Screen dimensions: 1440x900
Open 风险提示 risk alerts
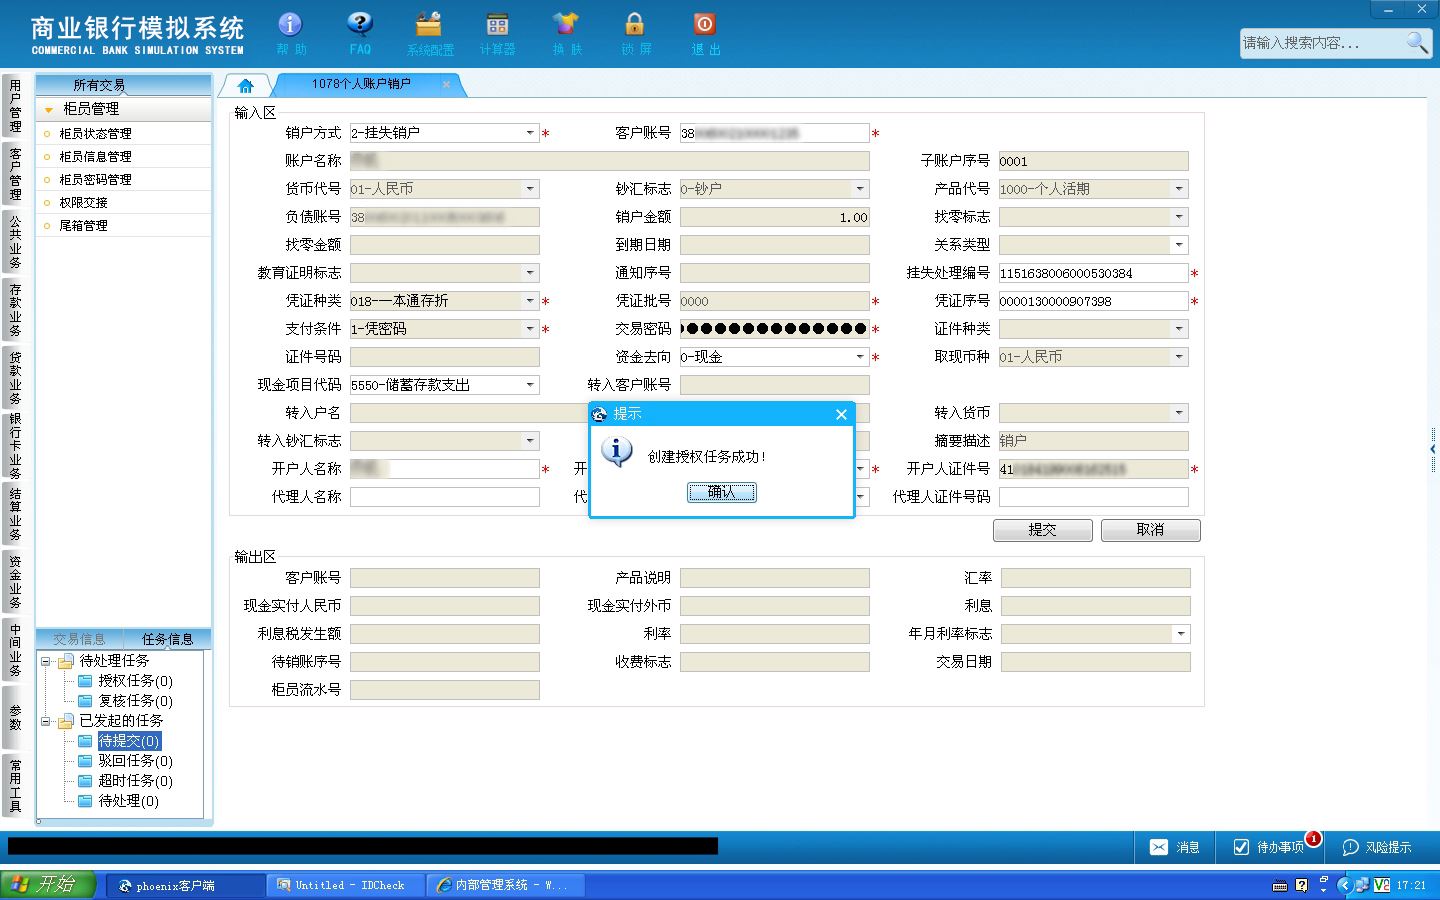(1377, 847)
